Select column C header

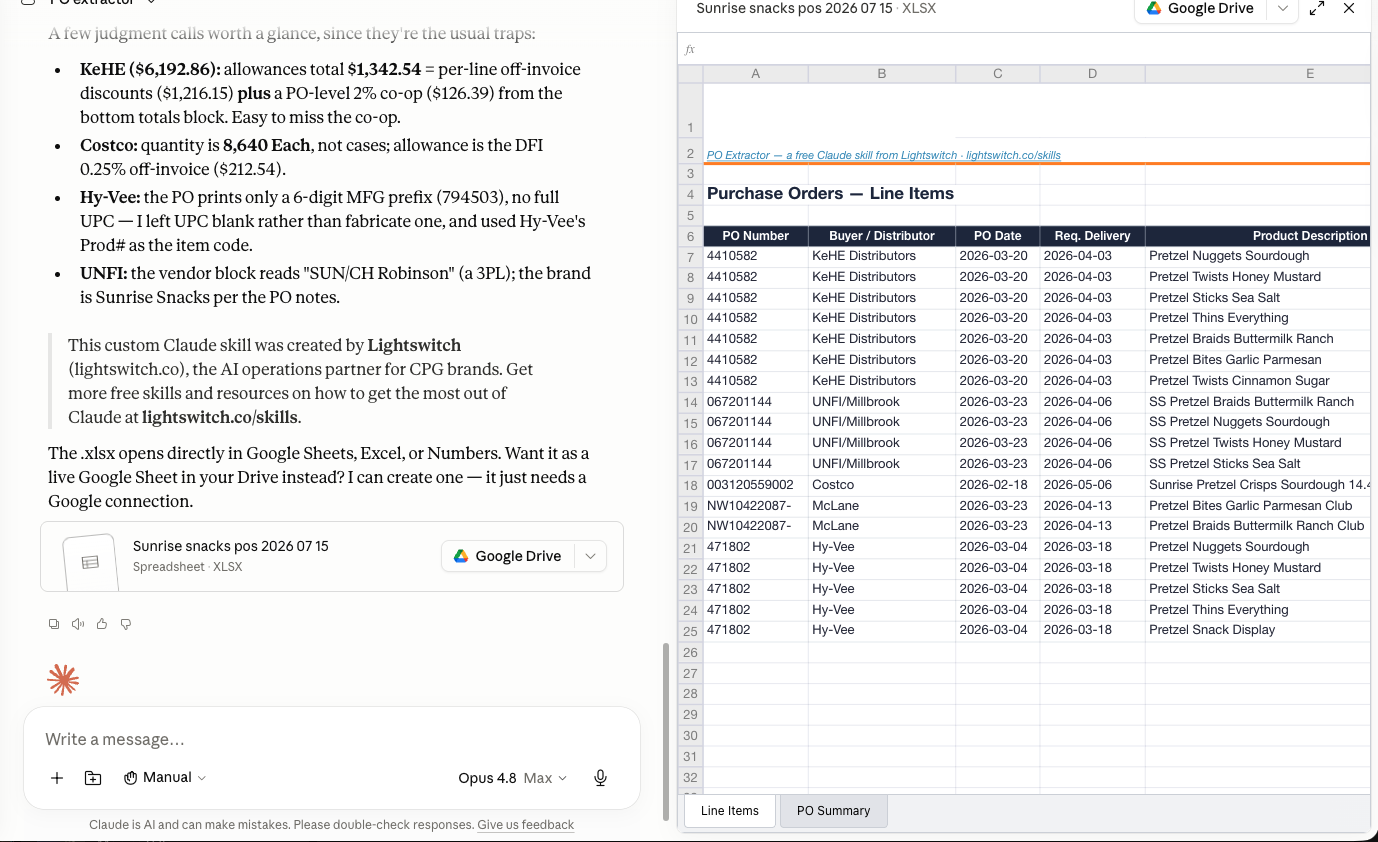[998, 74]
